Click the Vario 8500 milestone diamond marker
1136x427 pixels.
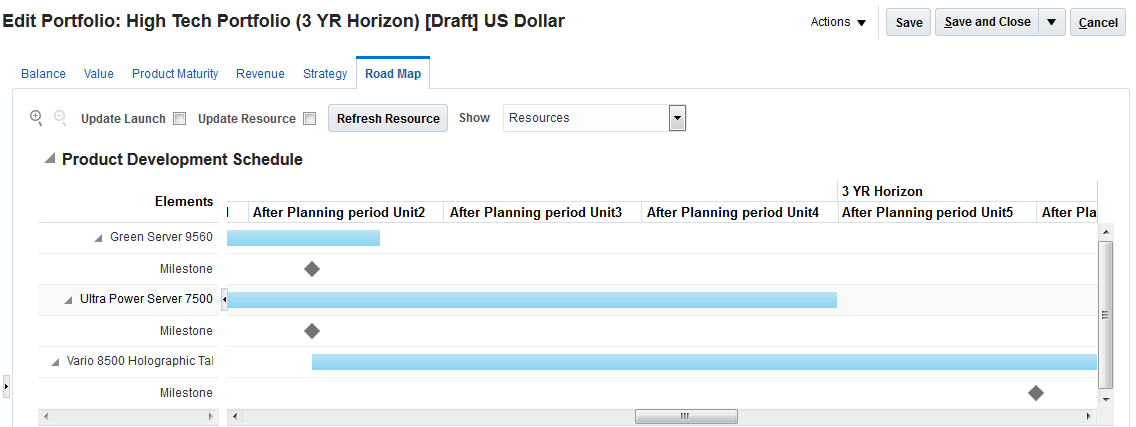1036,393
